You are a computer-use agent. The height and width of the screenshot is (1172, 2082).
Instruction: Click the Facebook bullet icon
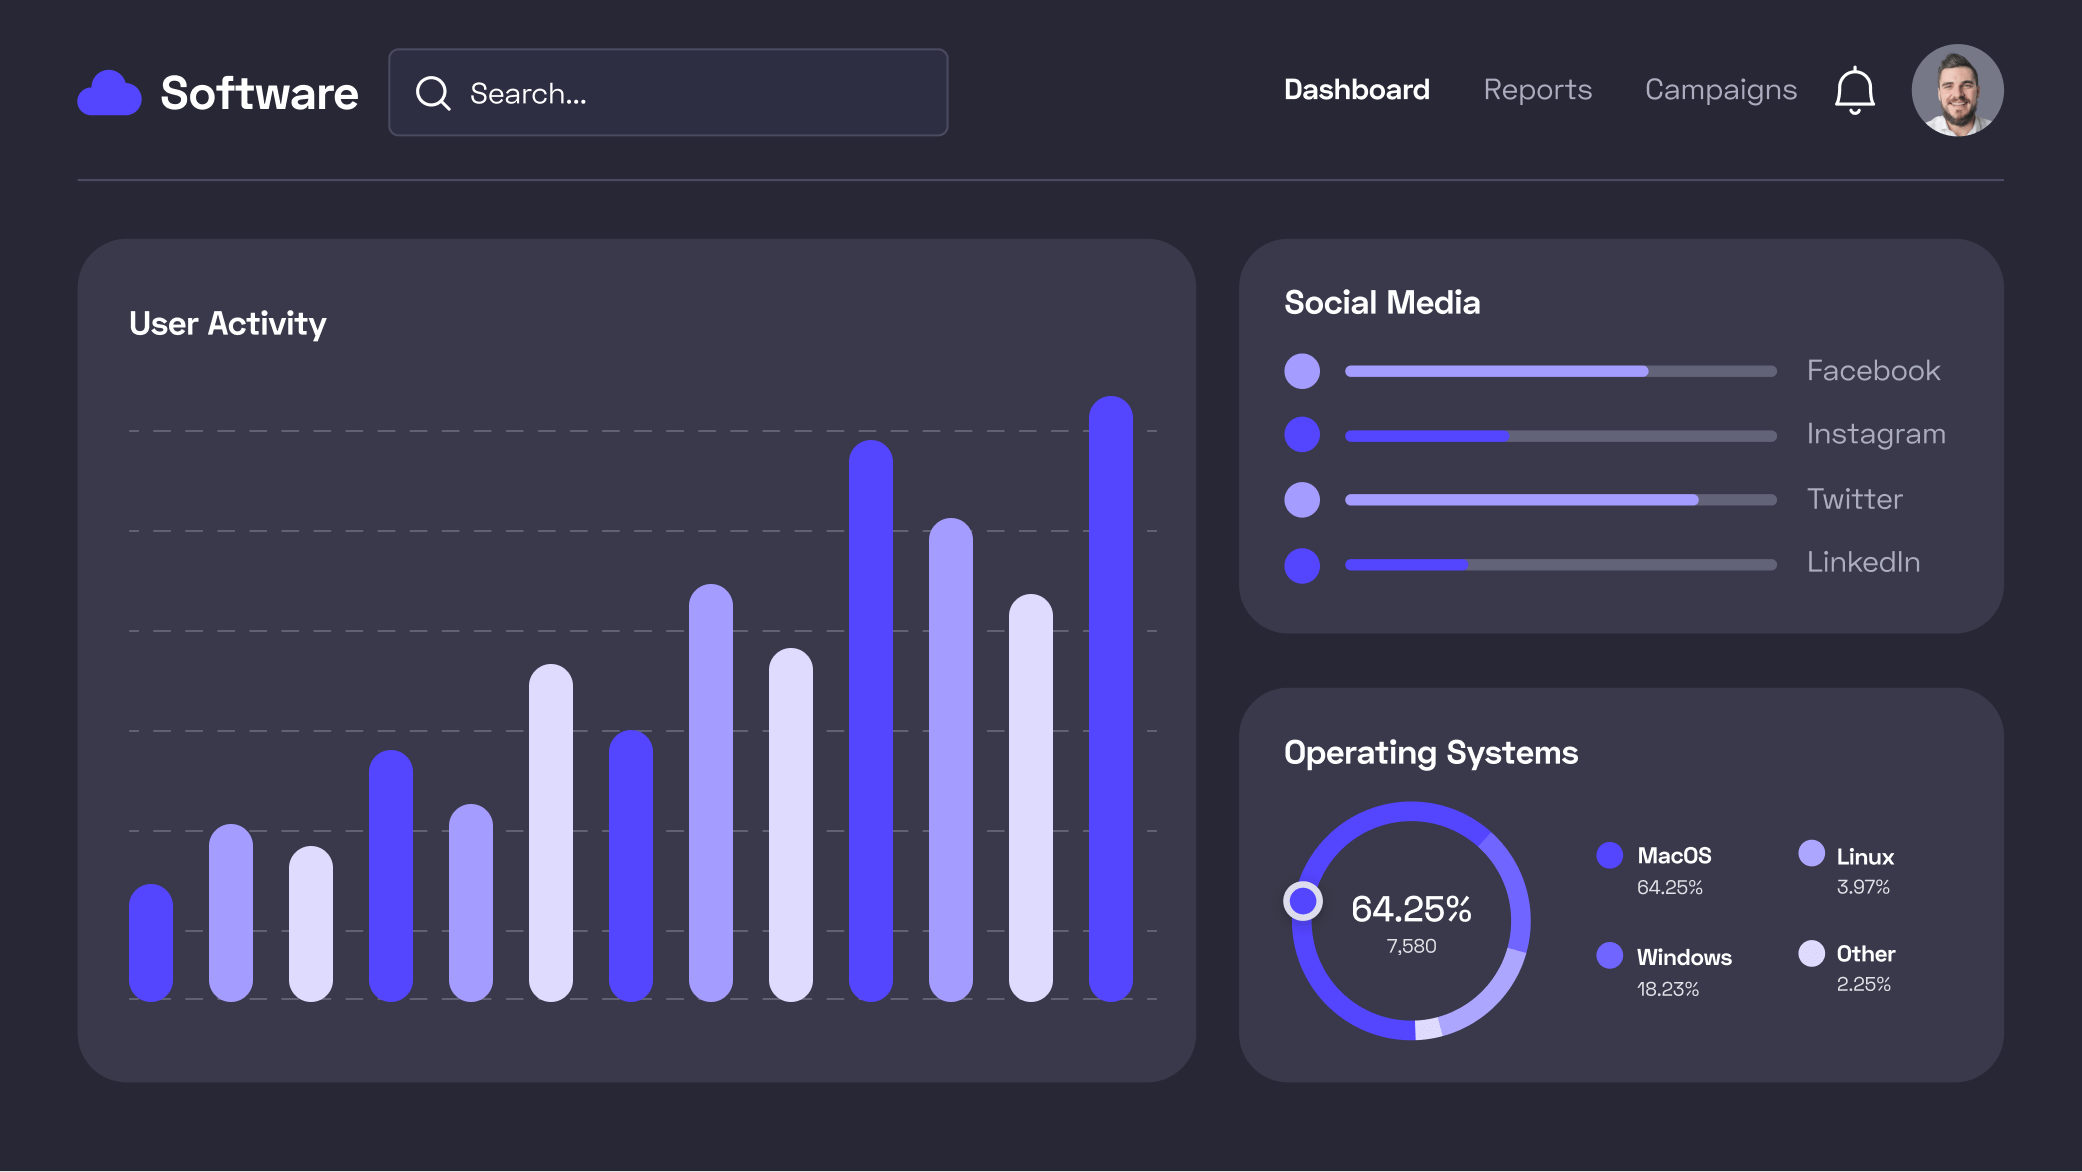pos(1302,371)
